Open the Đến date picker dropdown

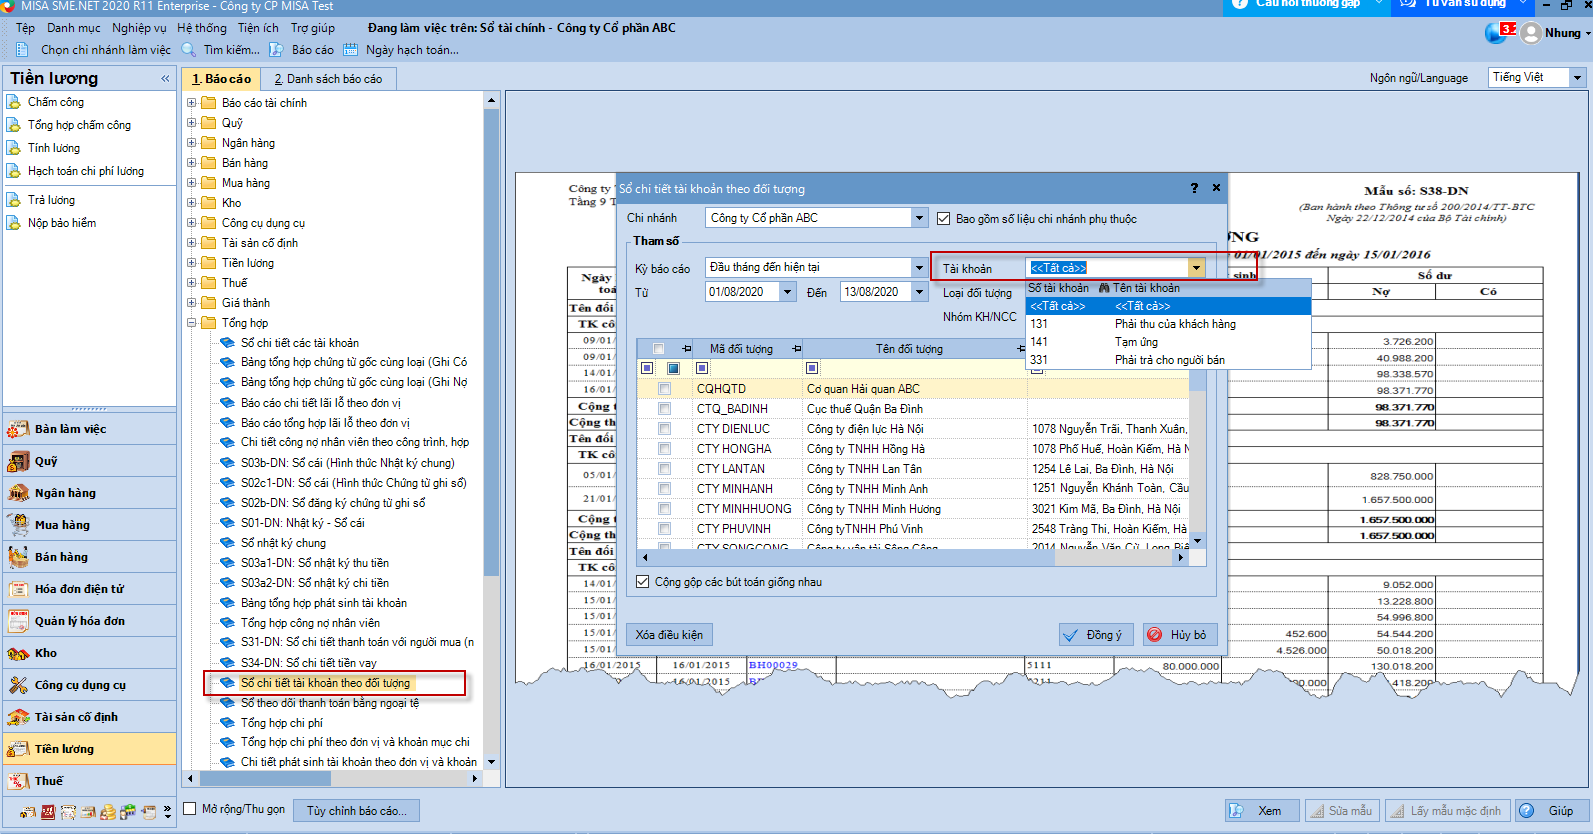919,292
